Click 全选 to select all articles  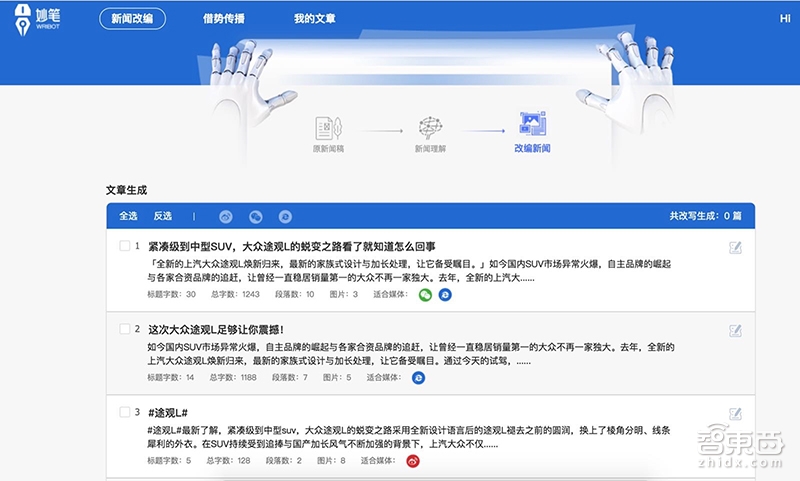pyautogui.click(x=128, y=216)
